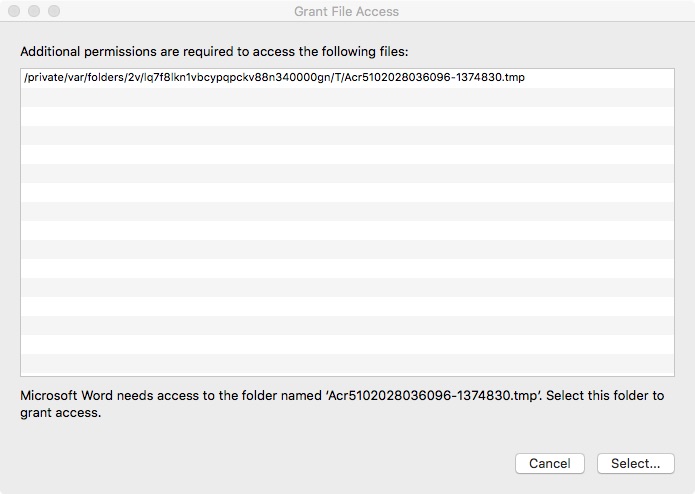Click the leftmost gray close window button
The height and width of the screenshot is (494, 695).
click(x=14, y=11)
